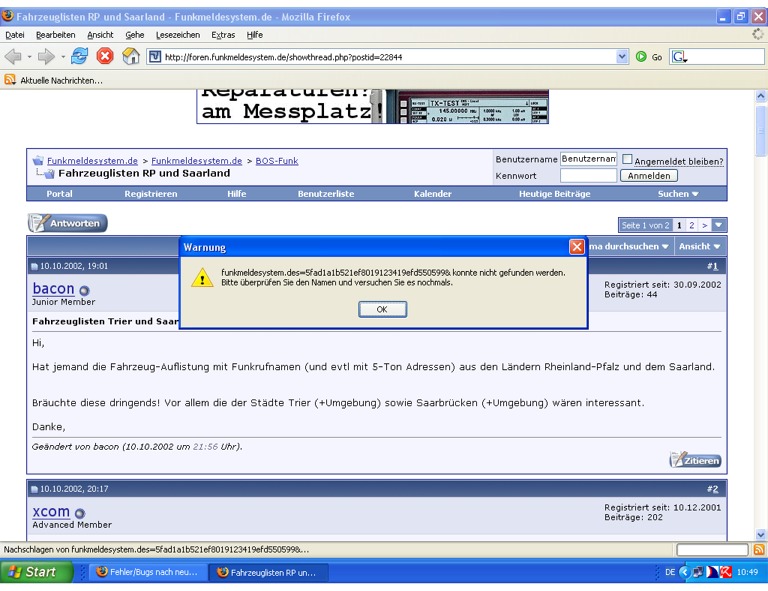Viewport: 768px width, 591px height.
Task: Click bacon's online status icon
Action: point(85,291)
